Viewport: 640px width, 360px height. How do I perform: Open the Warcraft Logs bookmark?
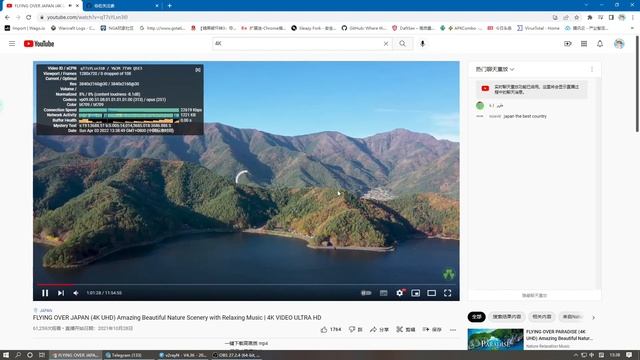pos(73,28)
